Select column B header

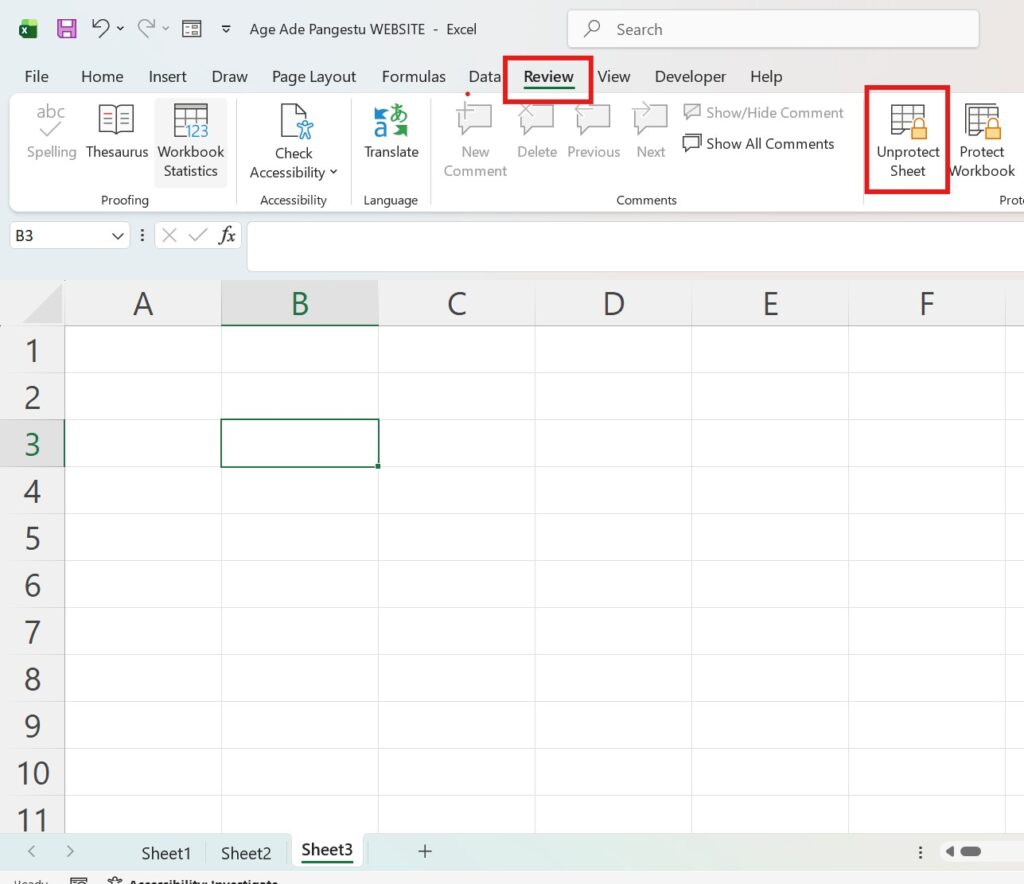coord(300,304)
